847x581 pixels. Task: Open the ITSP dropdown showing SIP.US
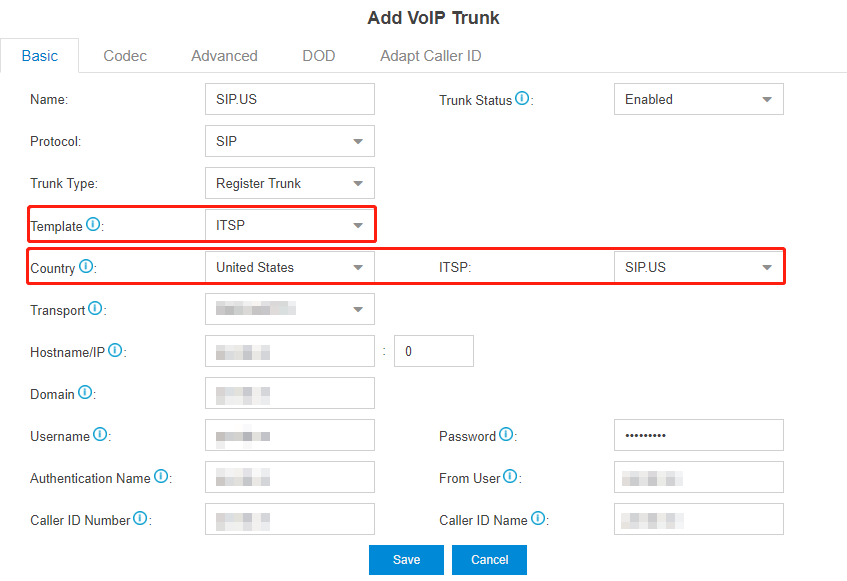click(698, 267)
